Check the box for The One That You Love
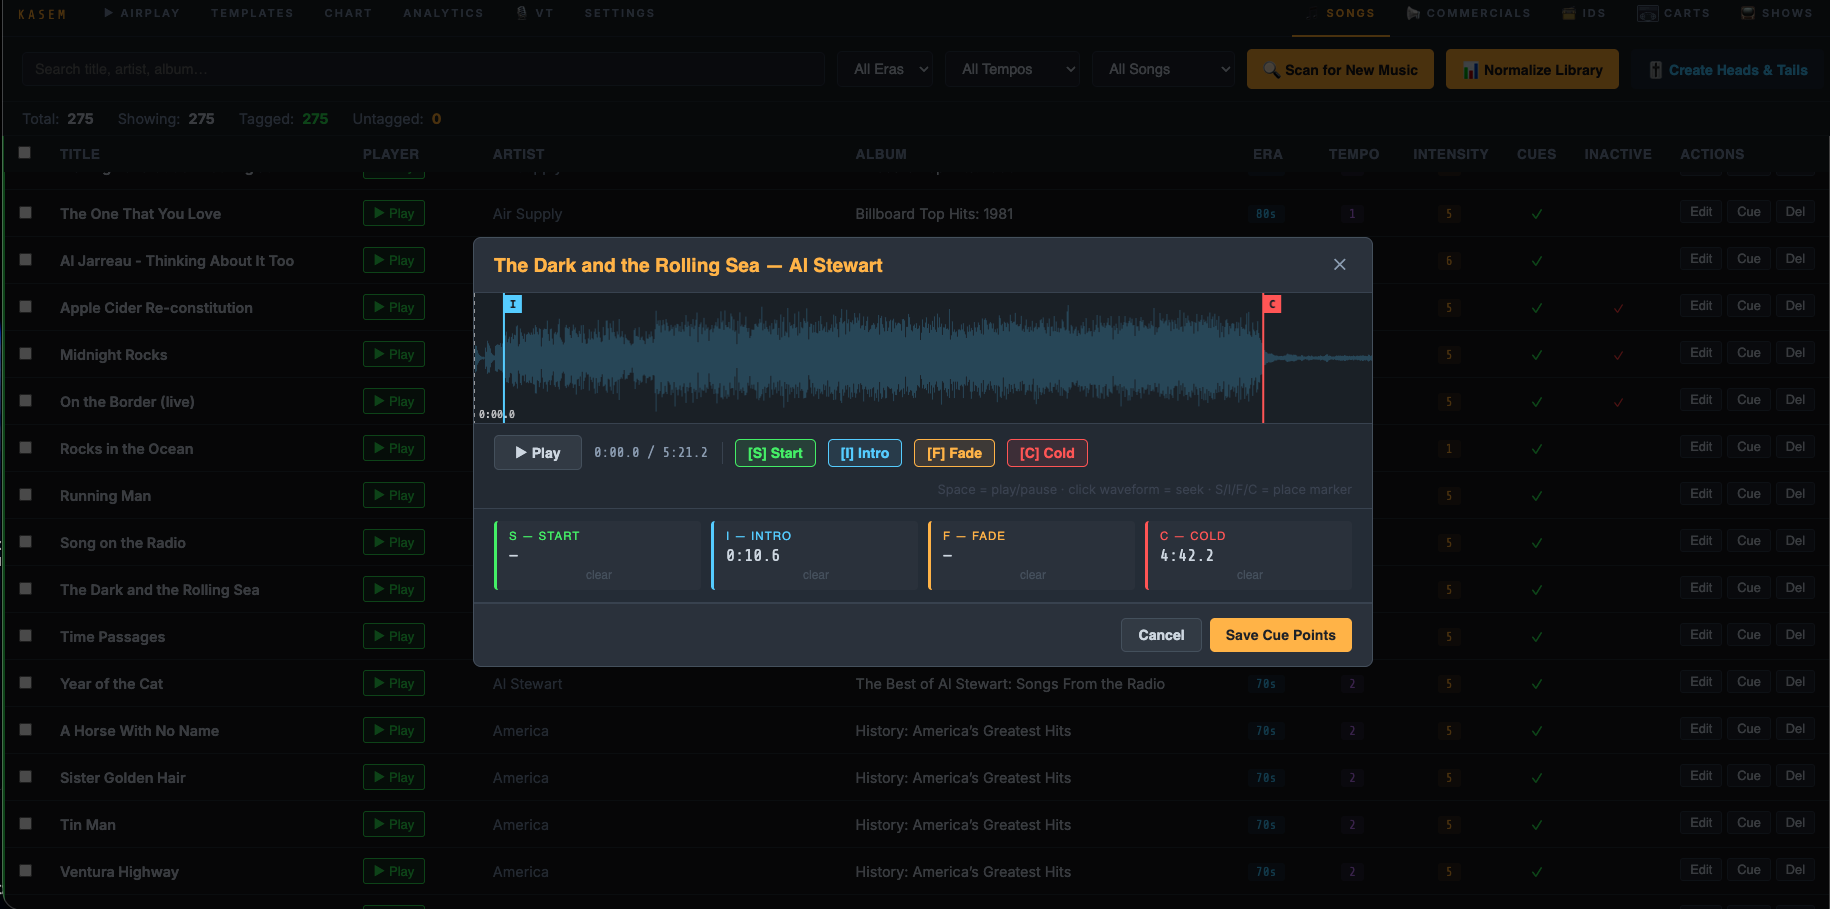The height and width of the screenshot is (909, 1830). point(25,213)
